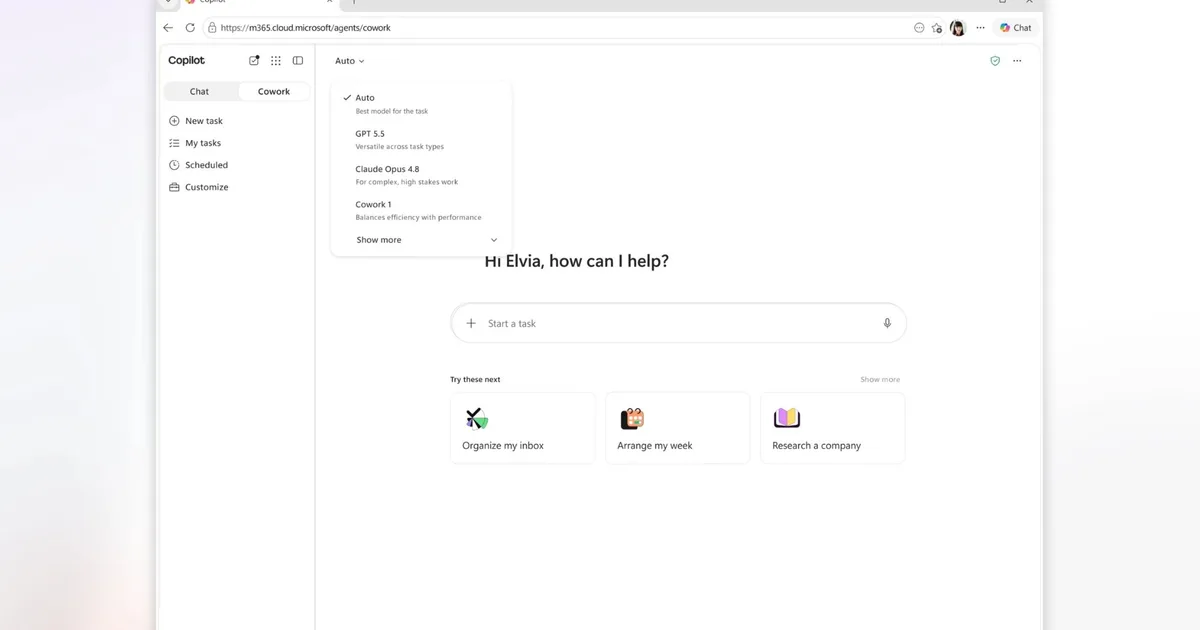
Task: Pick the Research a company card
Action: click(832, 428)
